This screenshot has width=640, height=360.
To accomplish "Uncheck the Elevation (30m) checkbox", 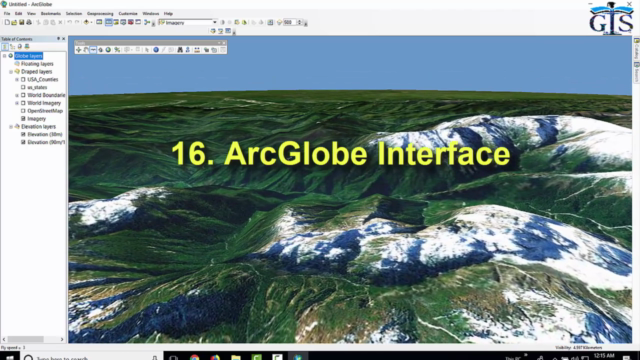I will pos(23,134).
